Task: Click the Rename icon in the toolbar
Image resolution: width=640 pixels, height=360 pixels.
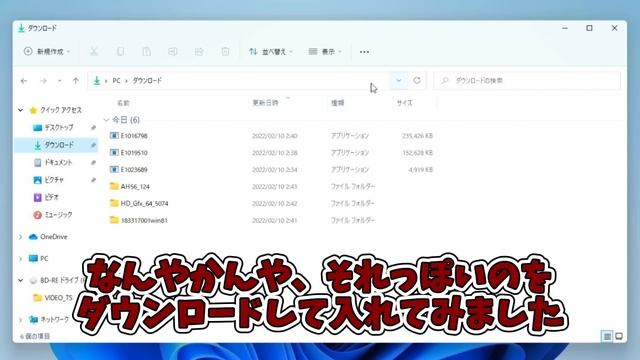Action: [173, 51]
